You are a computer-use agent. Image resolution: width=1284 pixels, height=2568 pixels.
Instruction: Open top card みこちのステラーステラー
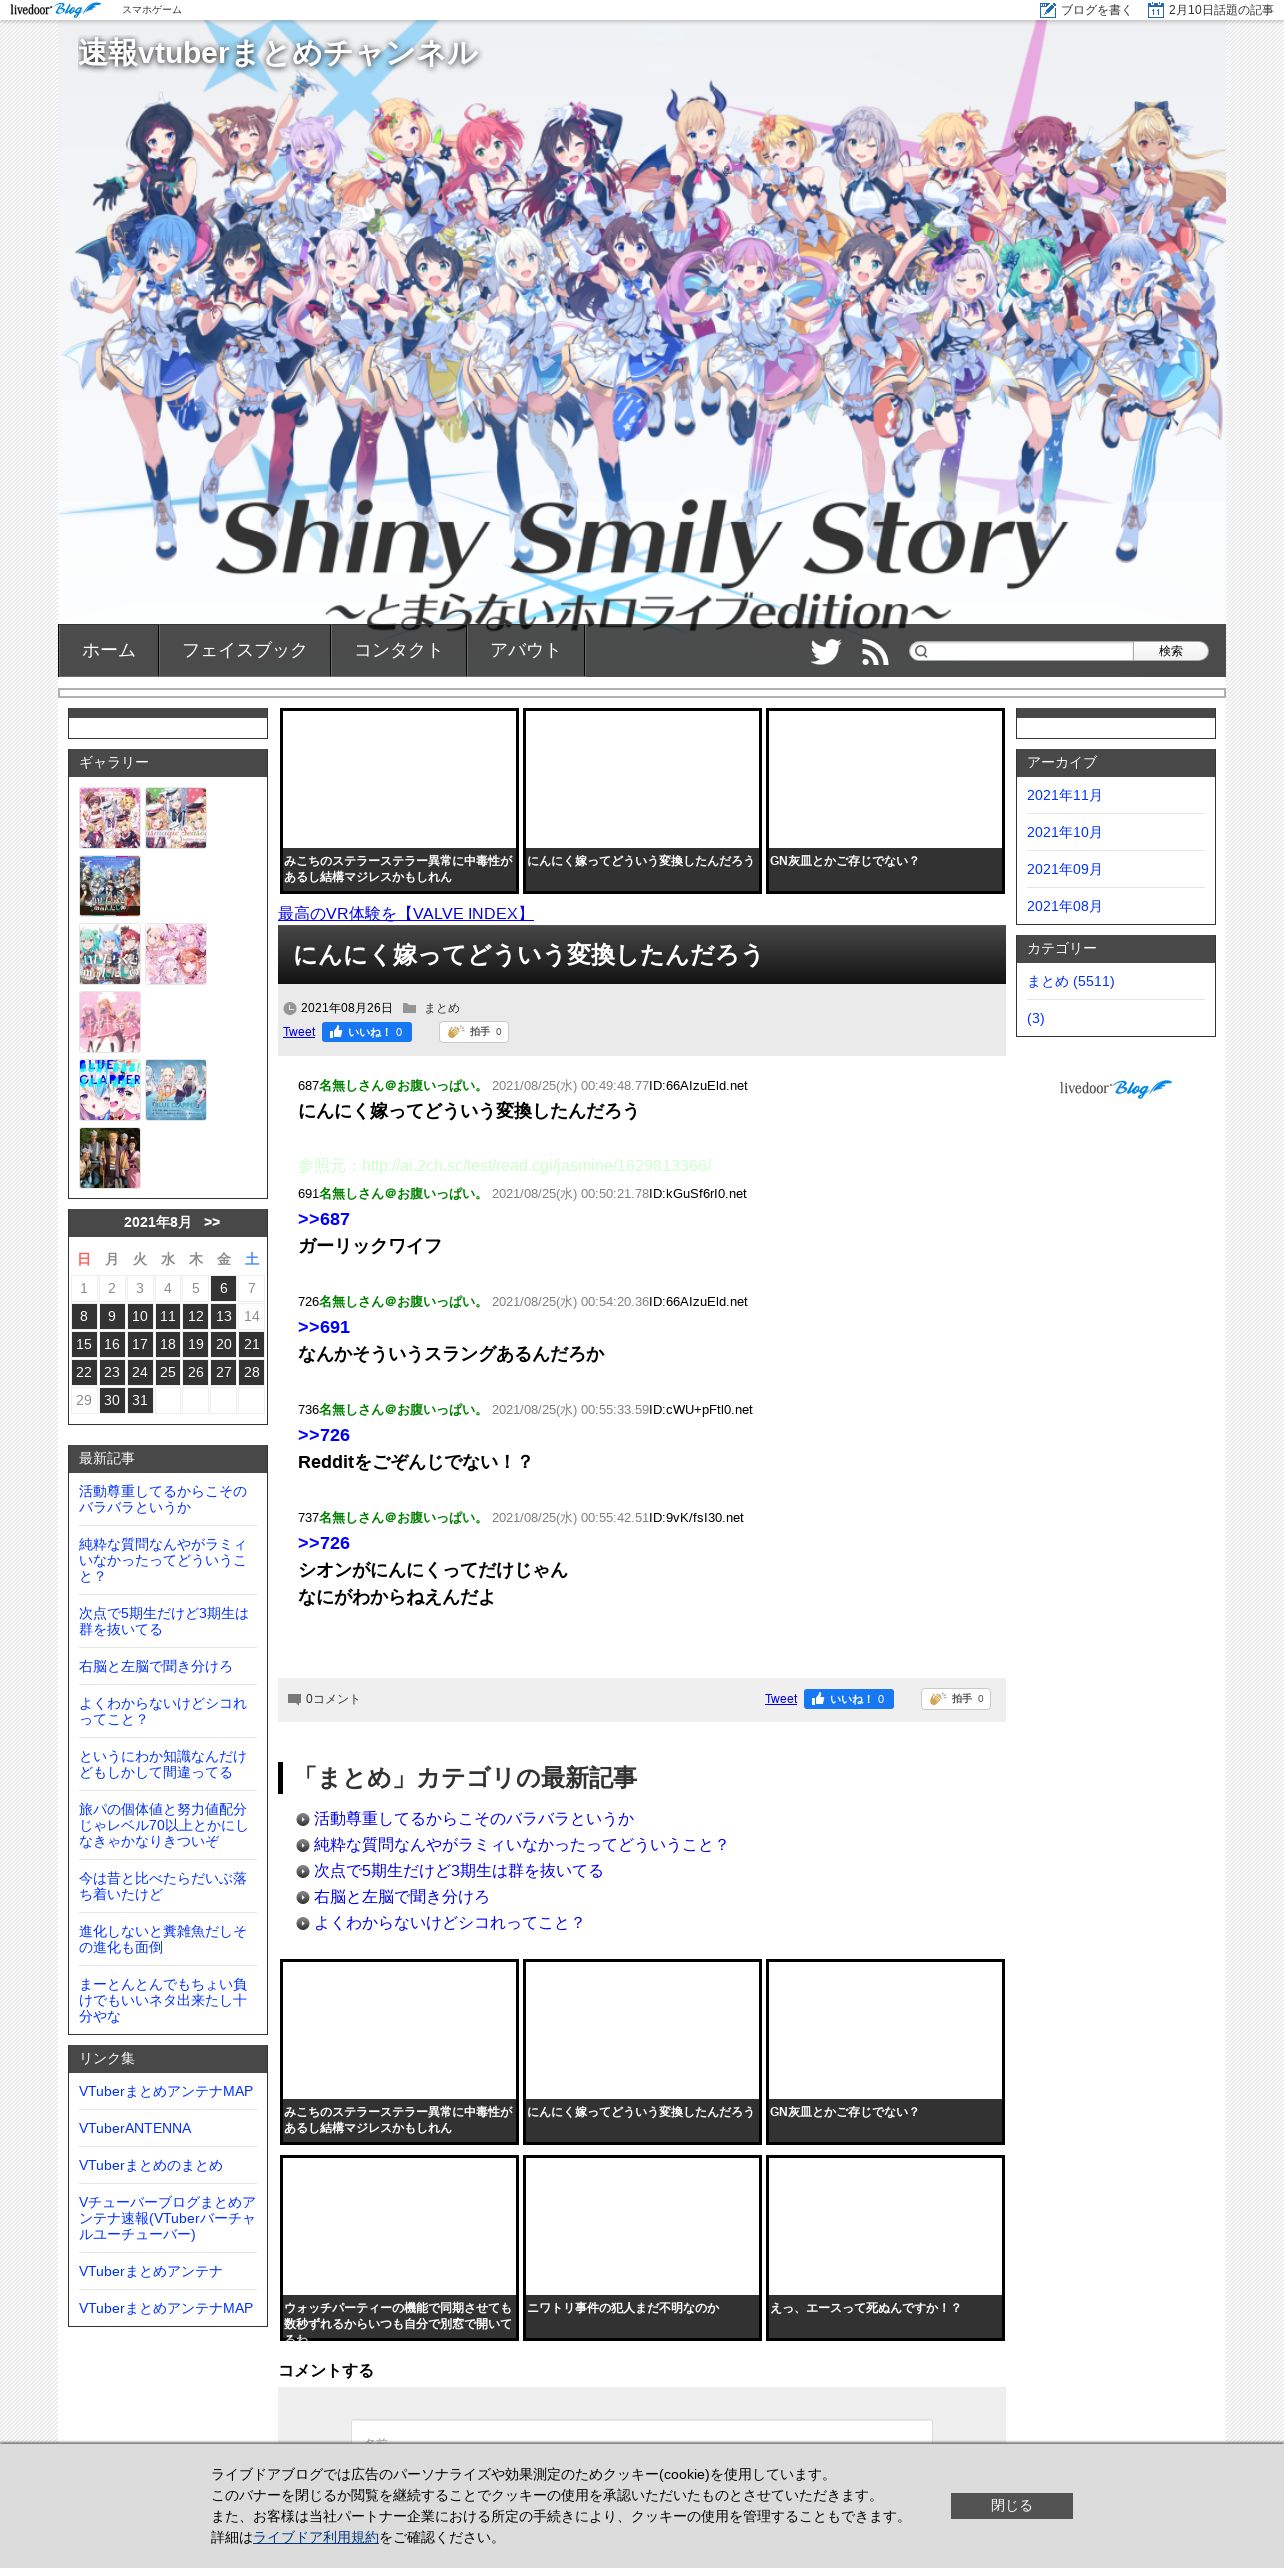(x=399, y=800)
